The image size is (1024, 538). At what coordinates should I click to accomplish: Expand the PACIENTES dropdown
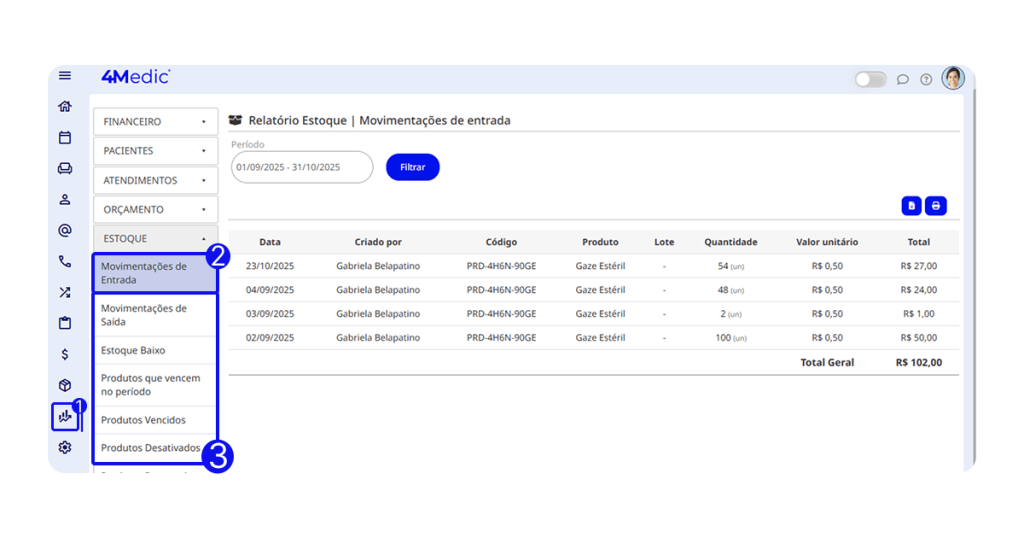pos(156,151)
